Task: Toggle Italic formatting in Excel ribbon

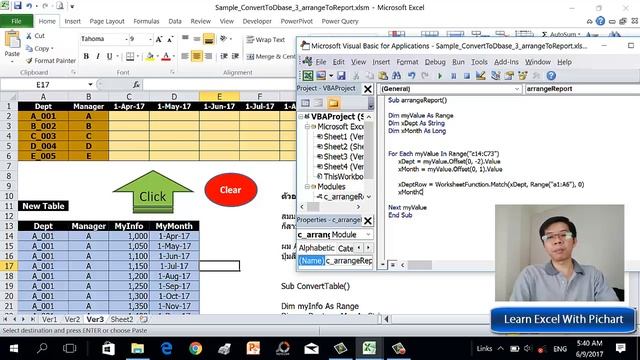Action: (98, 56)
